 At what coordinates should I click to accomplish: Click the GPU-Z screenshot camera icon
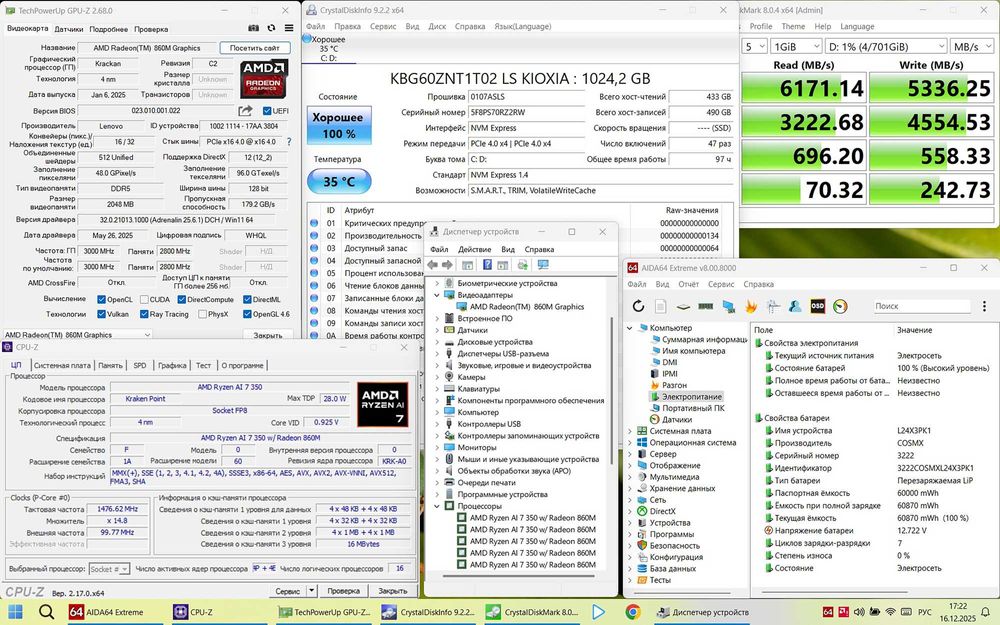(x=253, y=28)
